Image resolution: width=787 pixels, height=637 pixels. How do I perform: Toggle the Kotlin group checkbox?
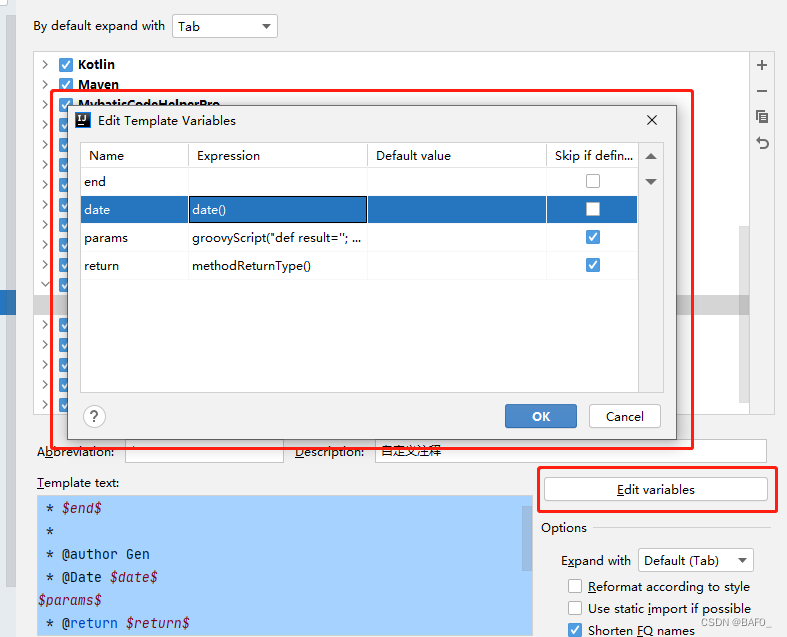(x=66, y=65)
